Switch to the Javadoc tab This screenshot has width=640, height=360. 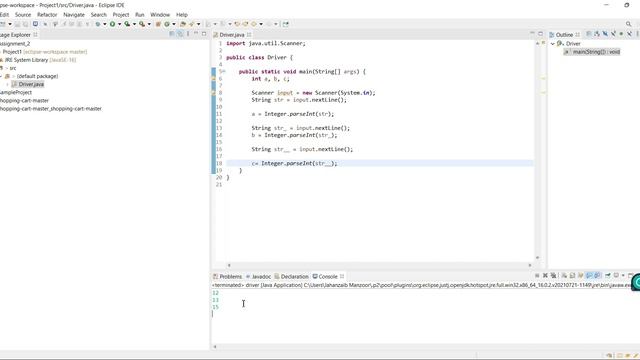[x=258, y=276]
